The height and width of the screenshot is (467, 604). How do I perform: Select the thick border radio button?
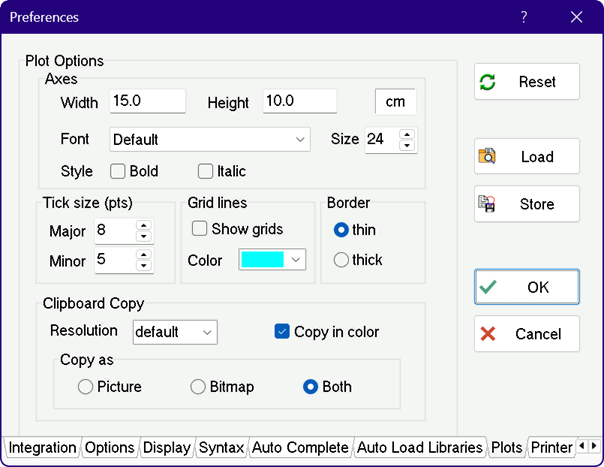click(342, 260)
